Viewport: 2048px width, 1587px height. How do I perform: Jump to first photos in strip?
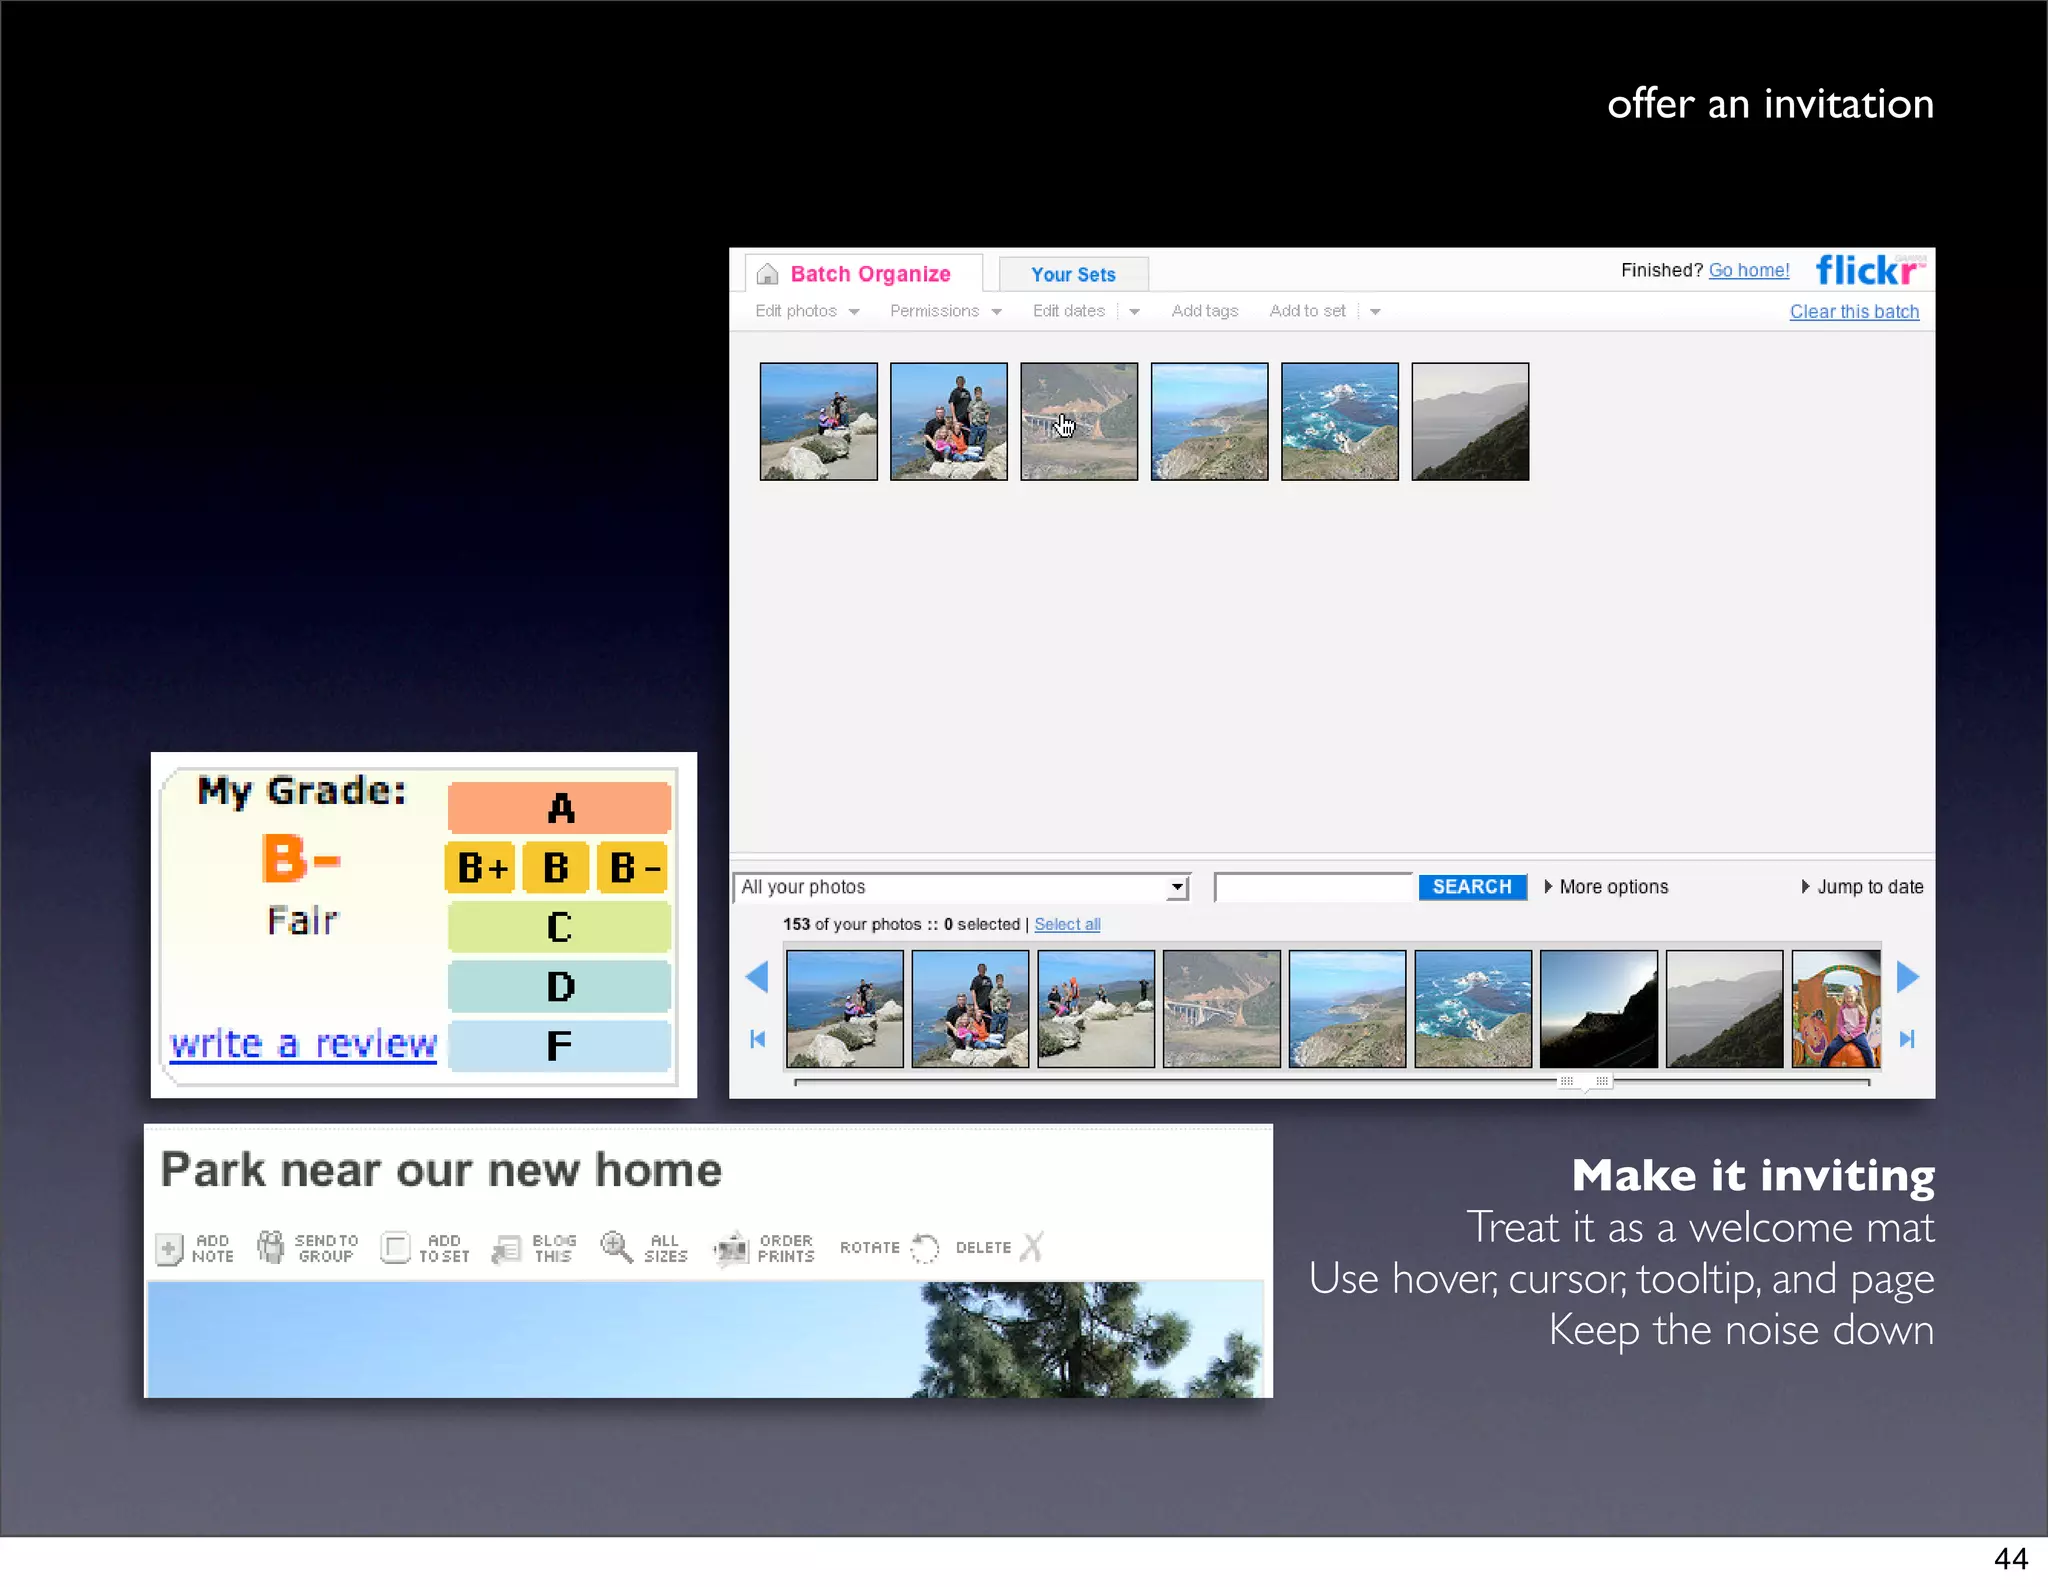757,1039
